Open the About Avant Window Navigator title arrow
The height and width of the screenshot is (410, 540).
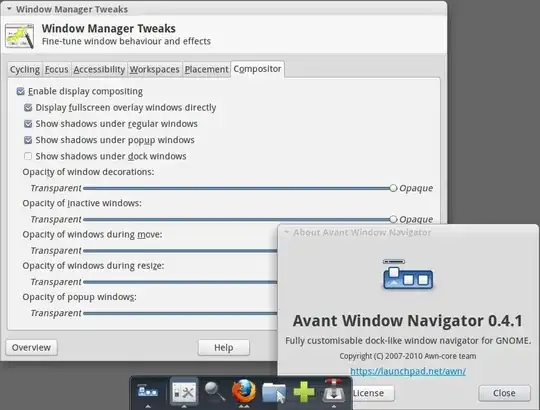point(286,232)
